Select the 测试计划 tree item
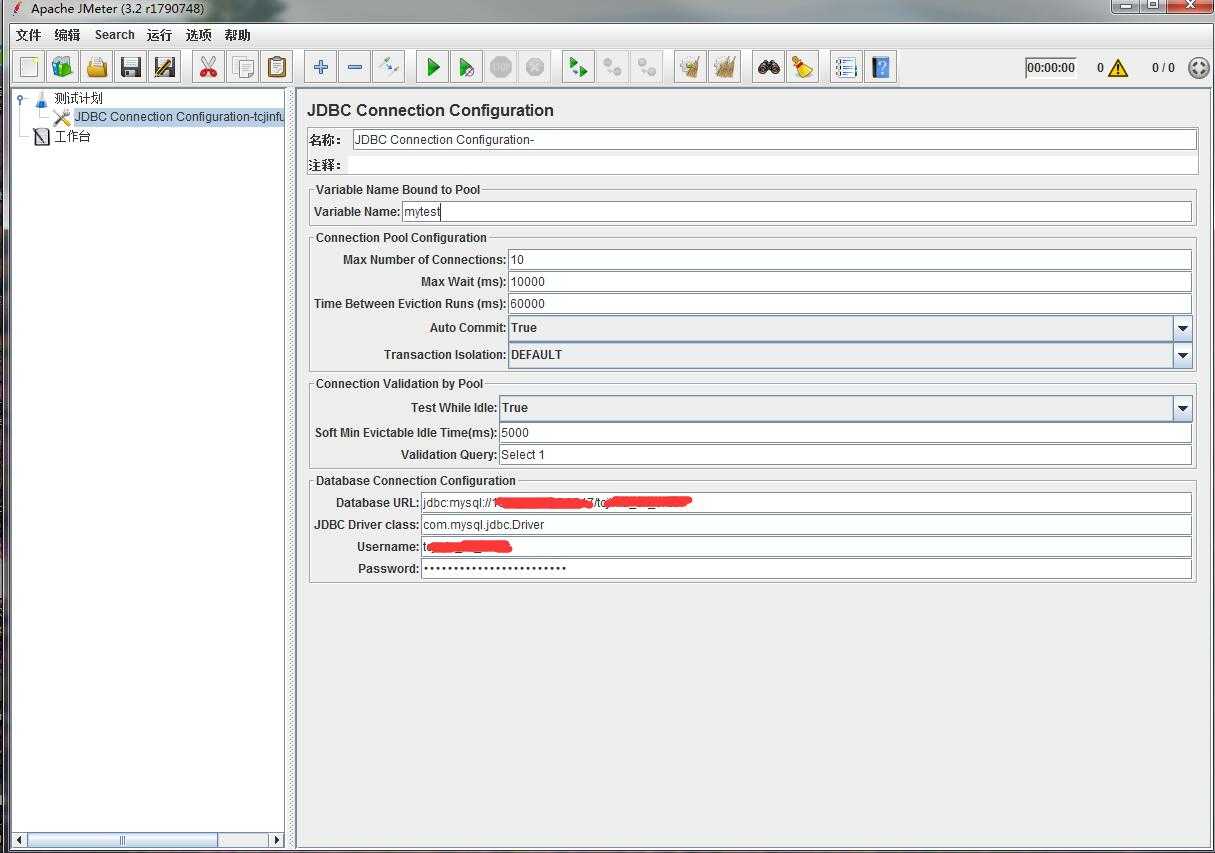The height and width of the screenshot is (853, 1215). click(x=78, y=98)
